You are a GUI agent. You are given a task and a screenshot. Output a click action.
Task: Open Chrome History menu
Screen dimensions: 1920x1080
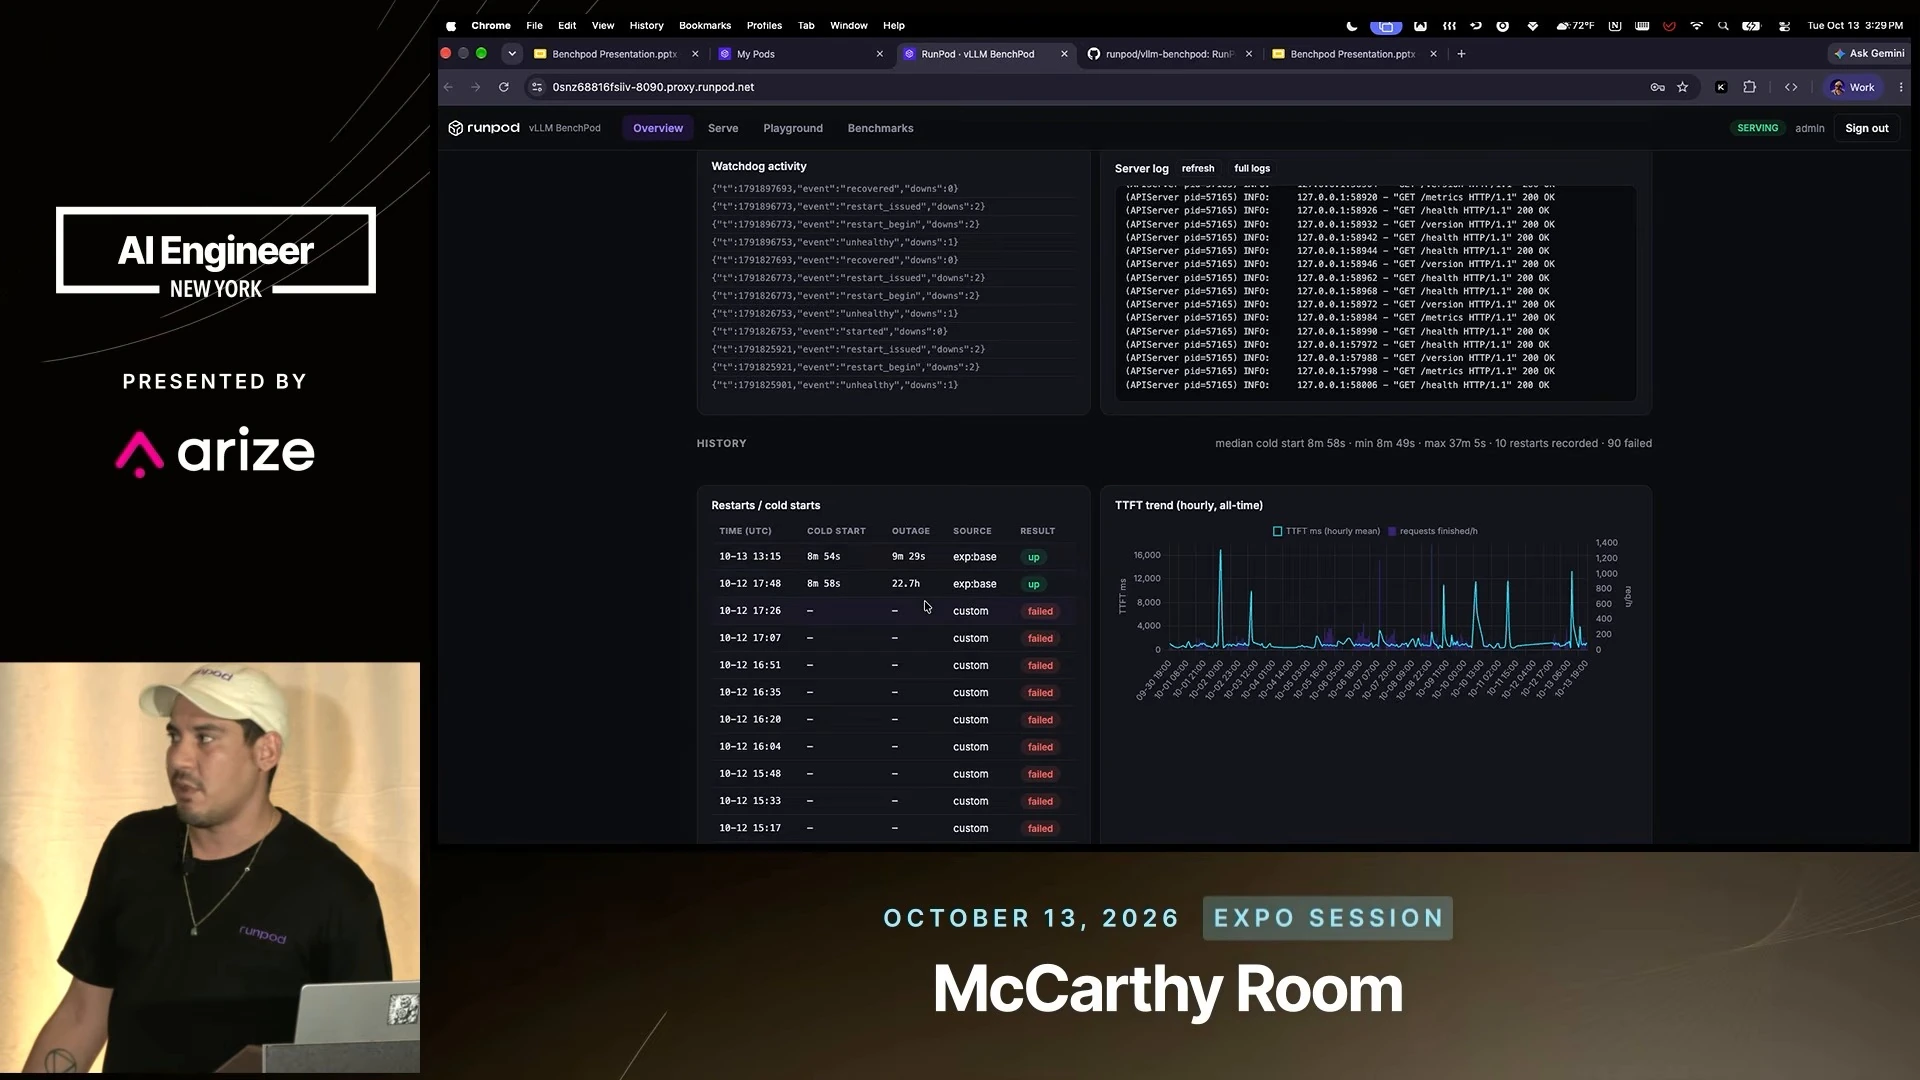coord(646,26)
